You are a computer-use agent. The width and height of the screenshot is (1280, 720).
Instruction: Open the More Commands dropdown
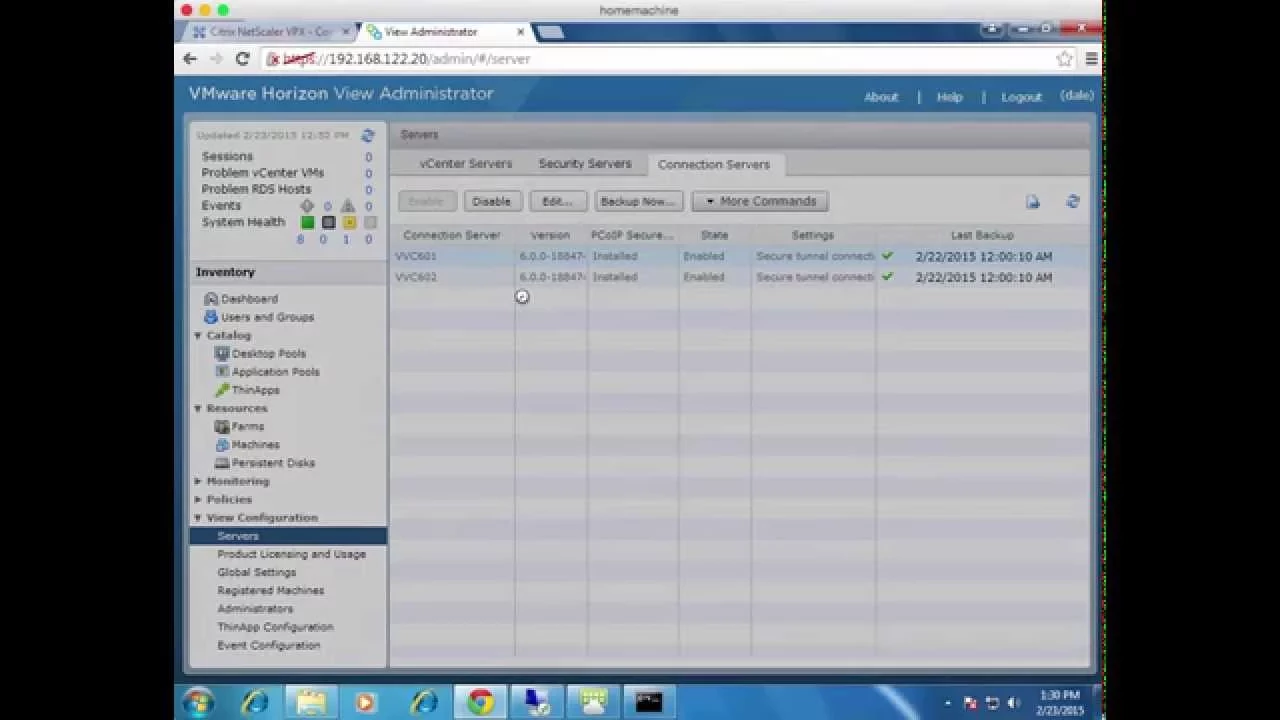click(x=760, y=201)
